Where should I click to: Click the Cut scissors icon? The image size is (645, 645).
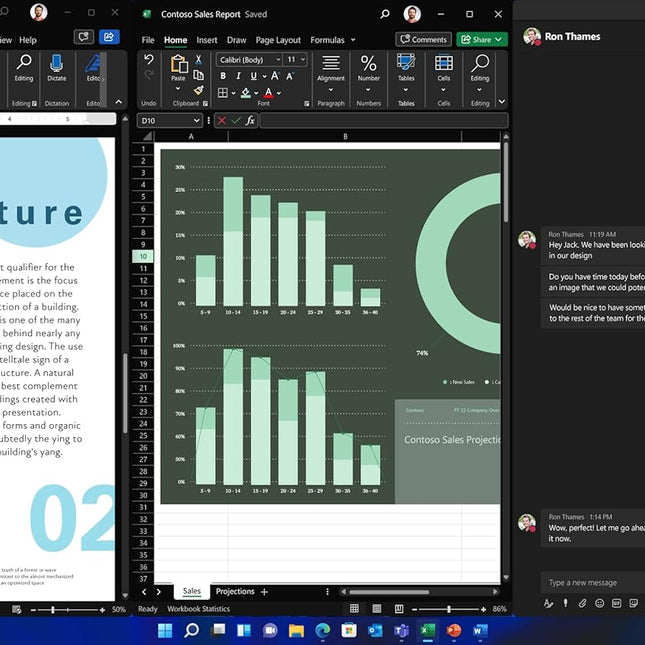[x=198, y=60]
